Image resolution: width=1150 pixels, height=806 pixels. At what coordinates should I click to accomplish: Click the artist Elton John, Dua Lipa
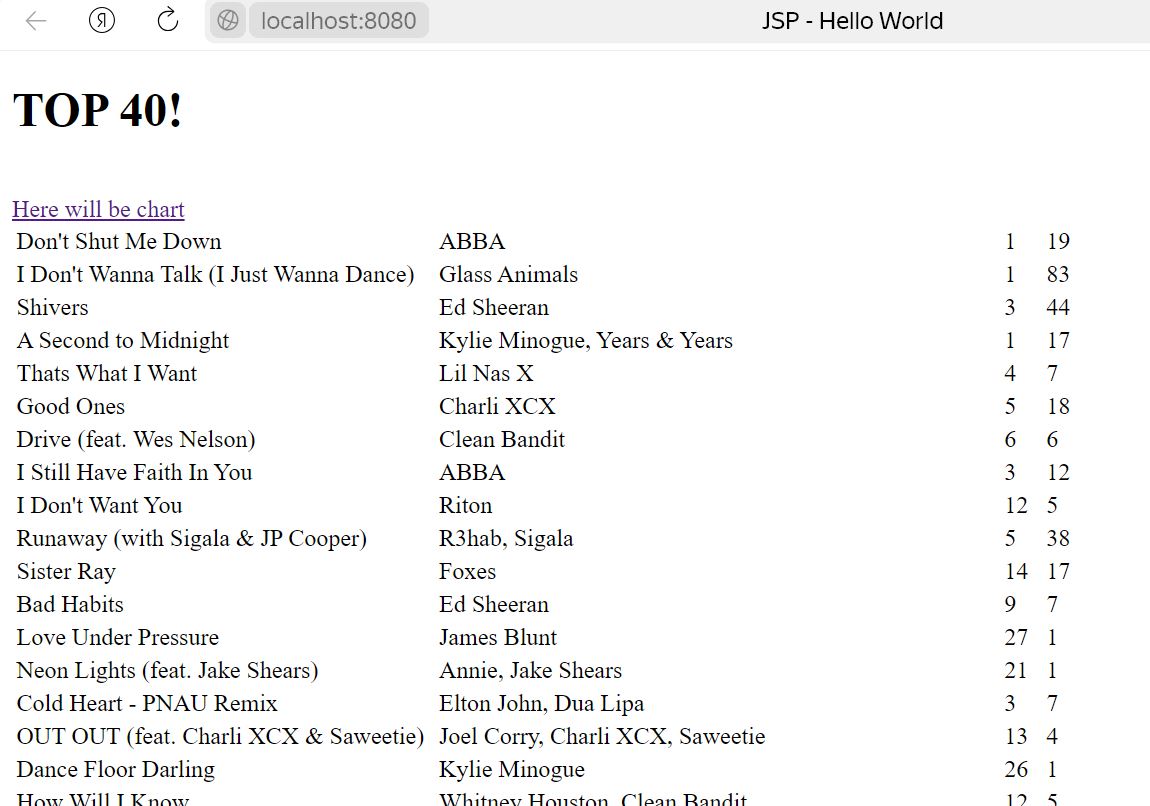[x=541, y=703]
